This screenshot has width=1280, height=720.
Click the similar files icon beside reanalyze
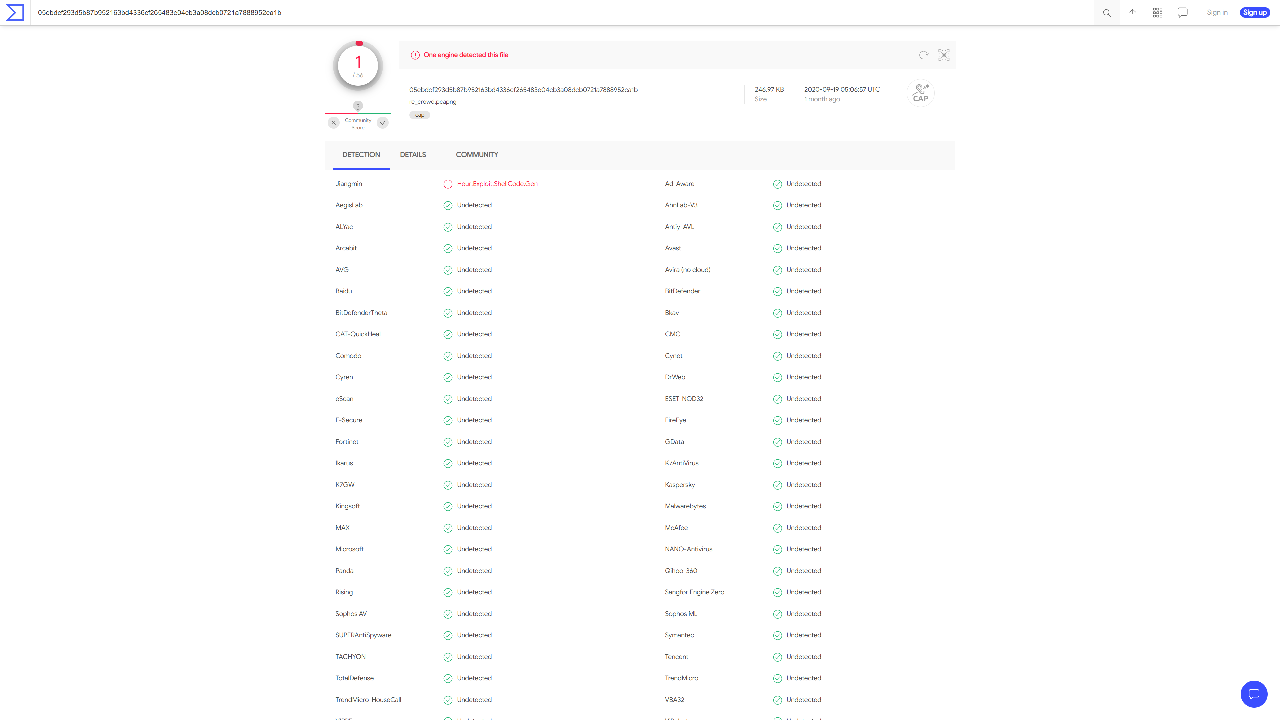(x=943, y=55)
